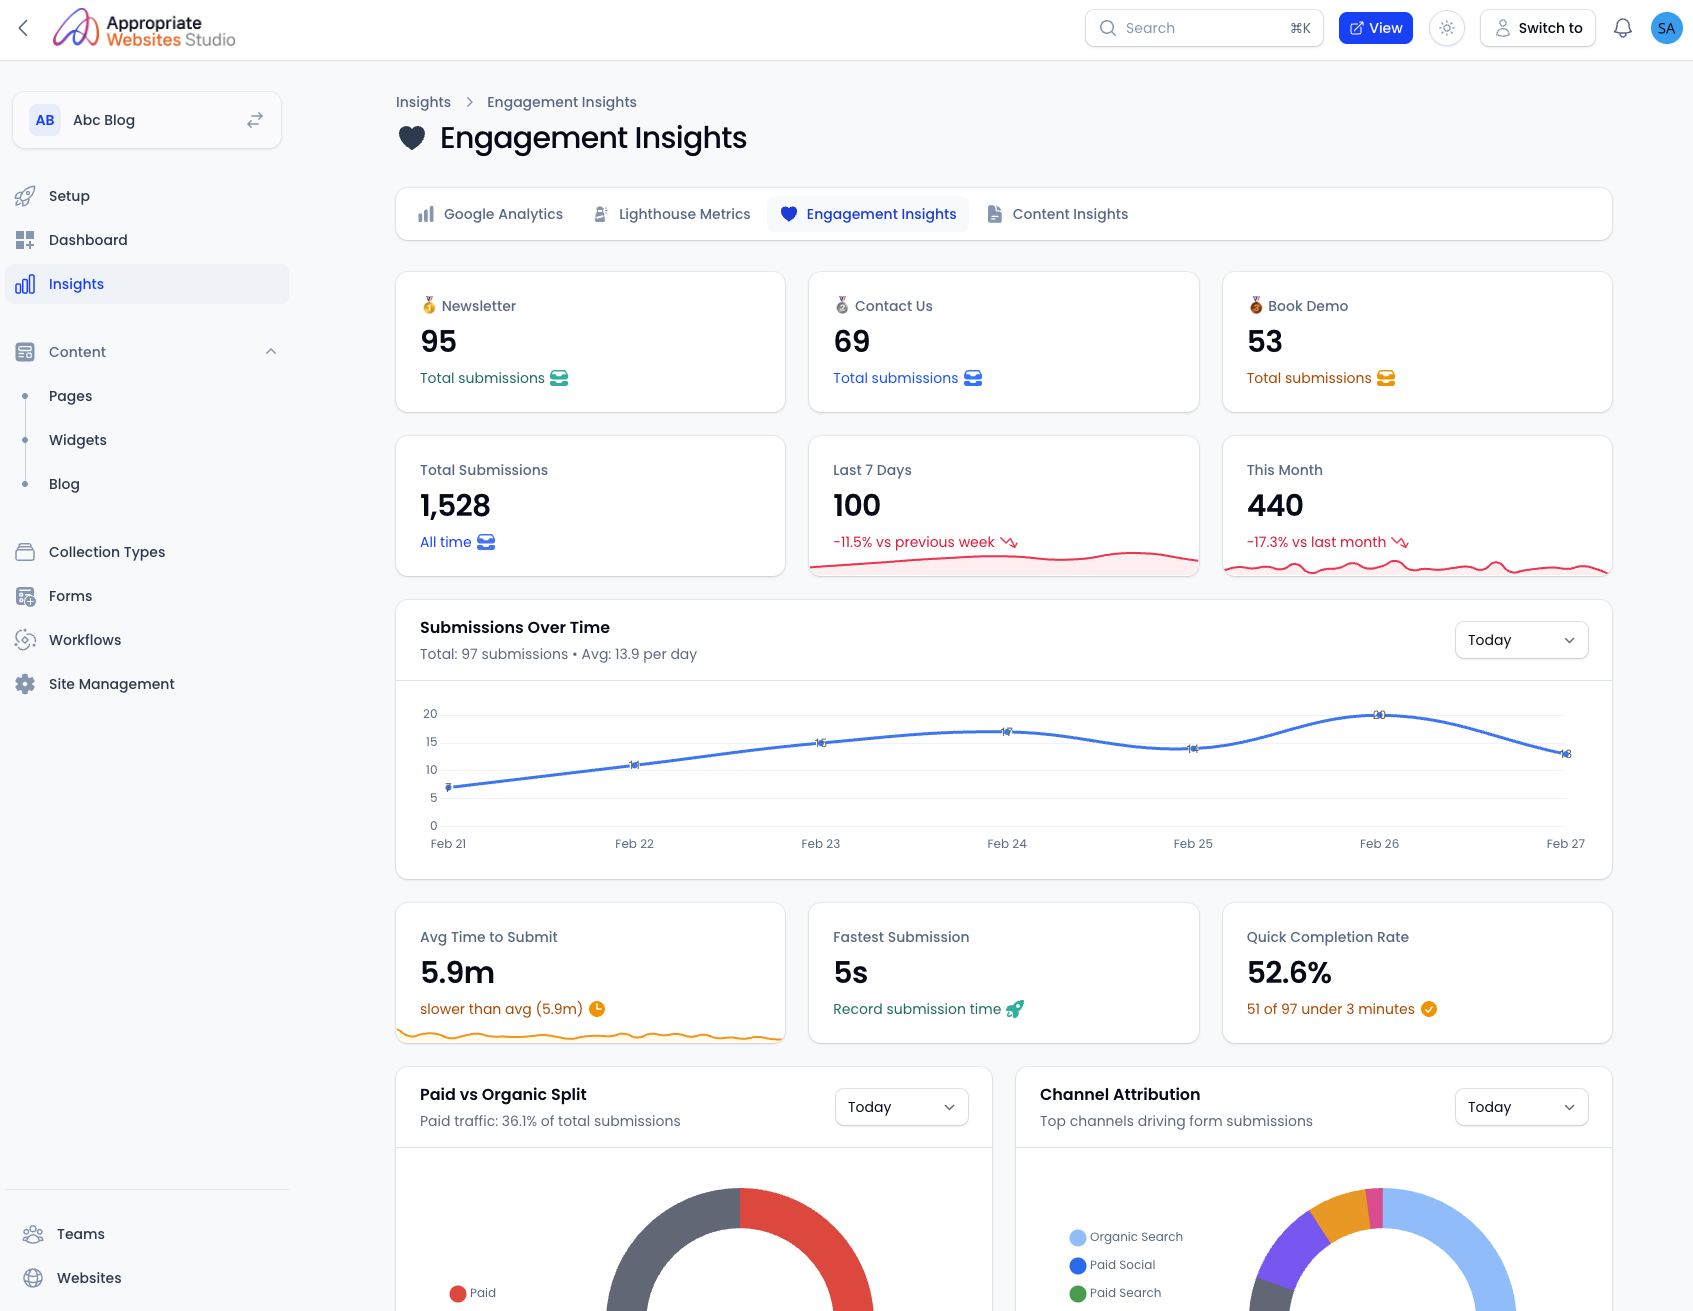Viewport: 1693px width, 1311px height.
Task: Open the Today dropdown for Channel Attribution
Action: click(x=1521, y=1107)
